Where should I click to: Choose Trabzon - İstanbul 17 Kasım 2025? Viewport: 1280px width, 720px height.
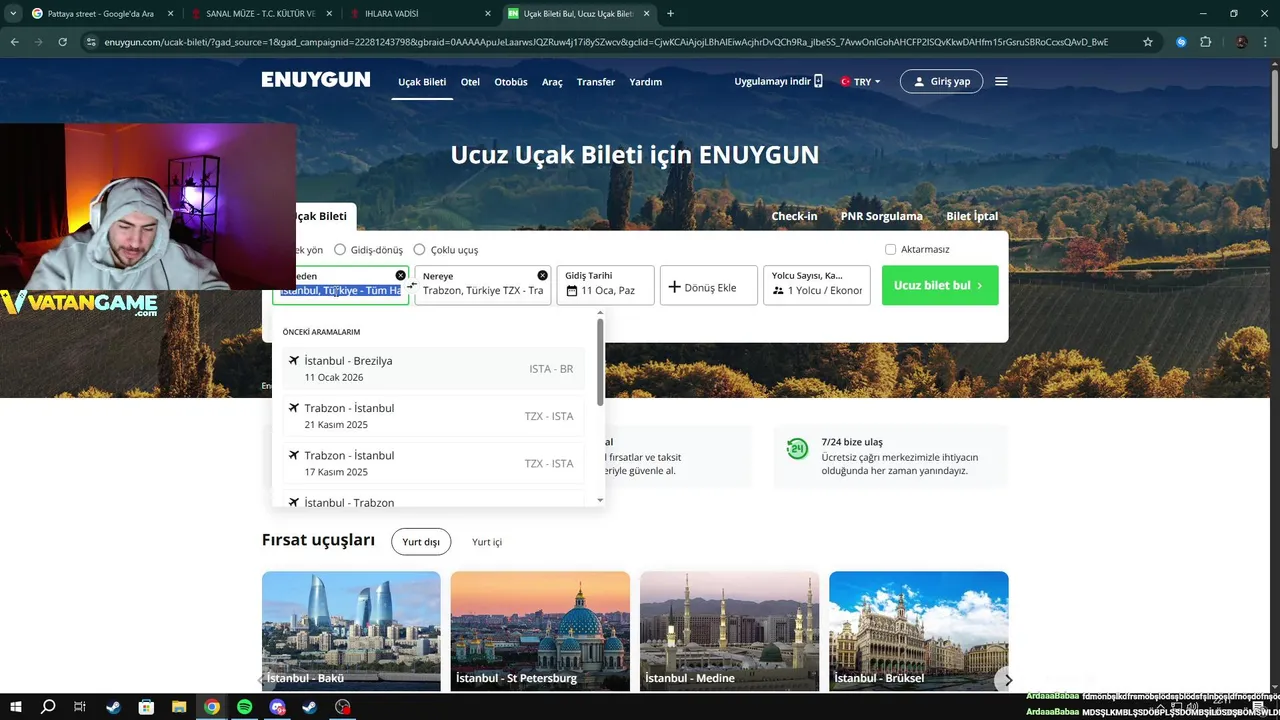433,463
